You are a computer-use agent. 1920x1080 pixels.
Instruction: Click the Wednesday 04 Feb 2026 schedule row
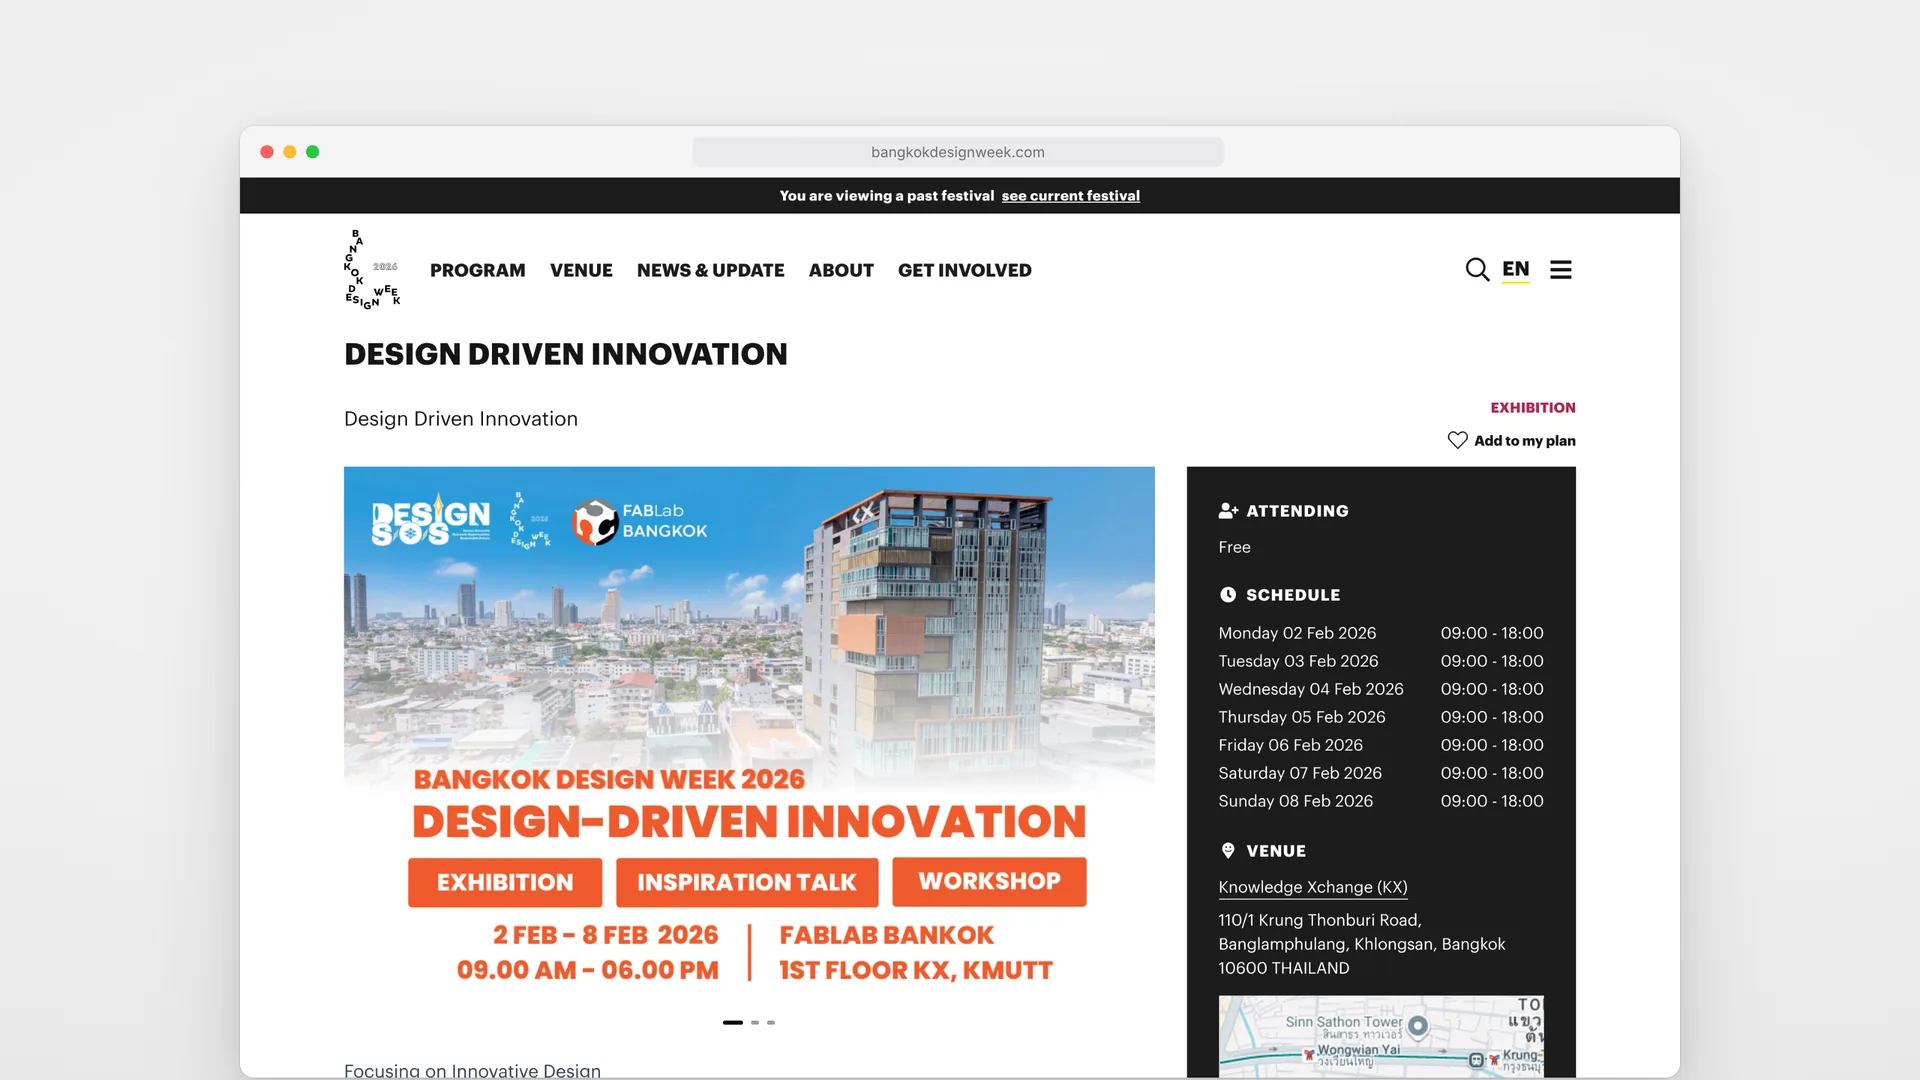(x=1381, y=689)
